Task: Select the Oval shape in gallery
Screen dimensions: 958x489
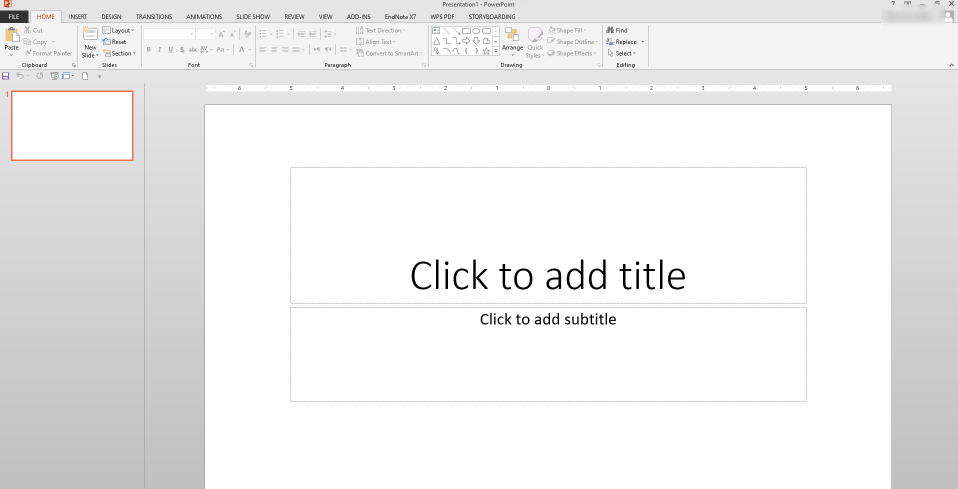Action: point(476,31)
